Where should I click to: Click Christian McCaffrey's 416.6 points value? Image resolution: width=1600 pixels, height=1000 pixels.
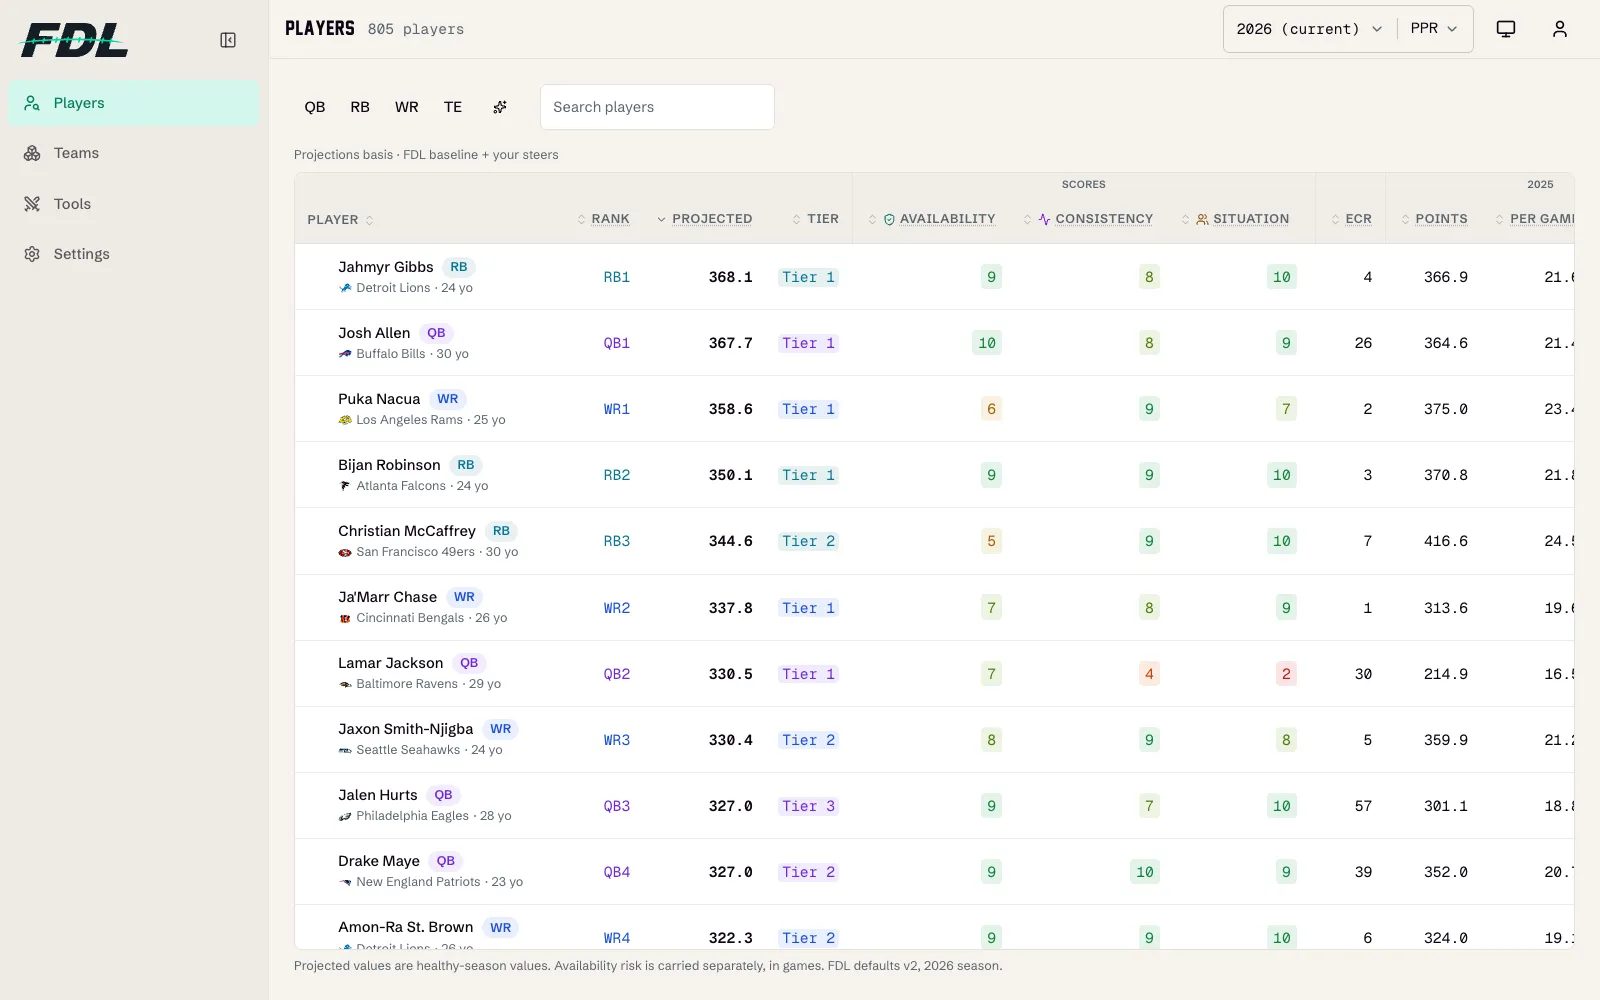coord(1446,541)
